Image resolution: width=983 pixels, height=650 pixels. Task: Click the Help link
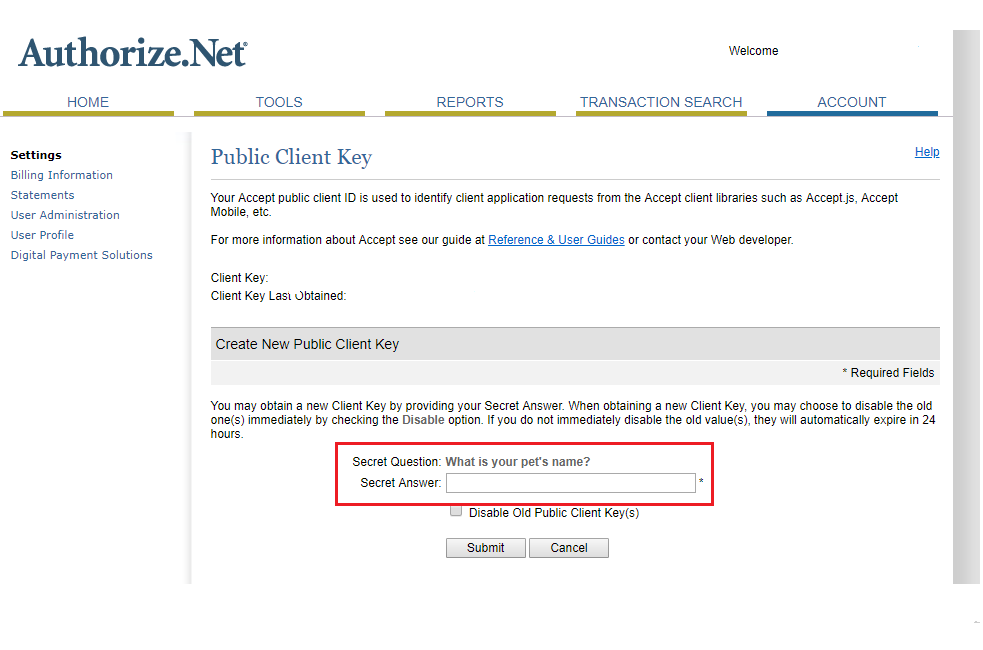tap(927, 151)
